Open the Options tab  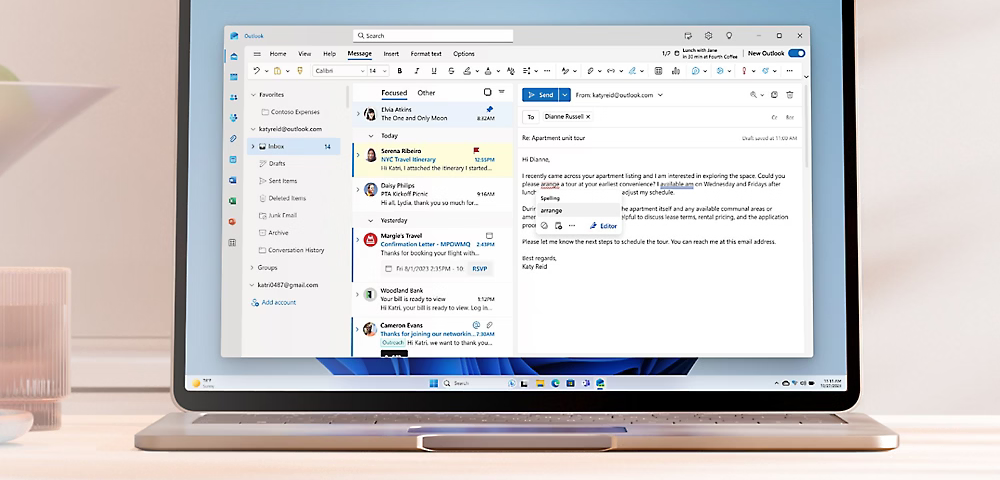click(x=464, y=54)
